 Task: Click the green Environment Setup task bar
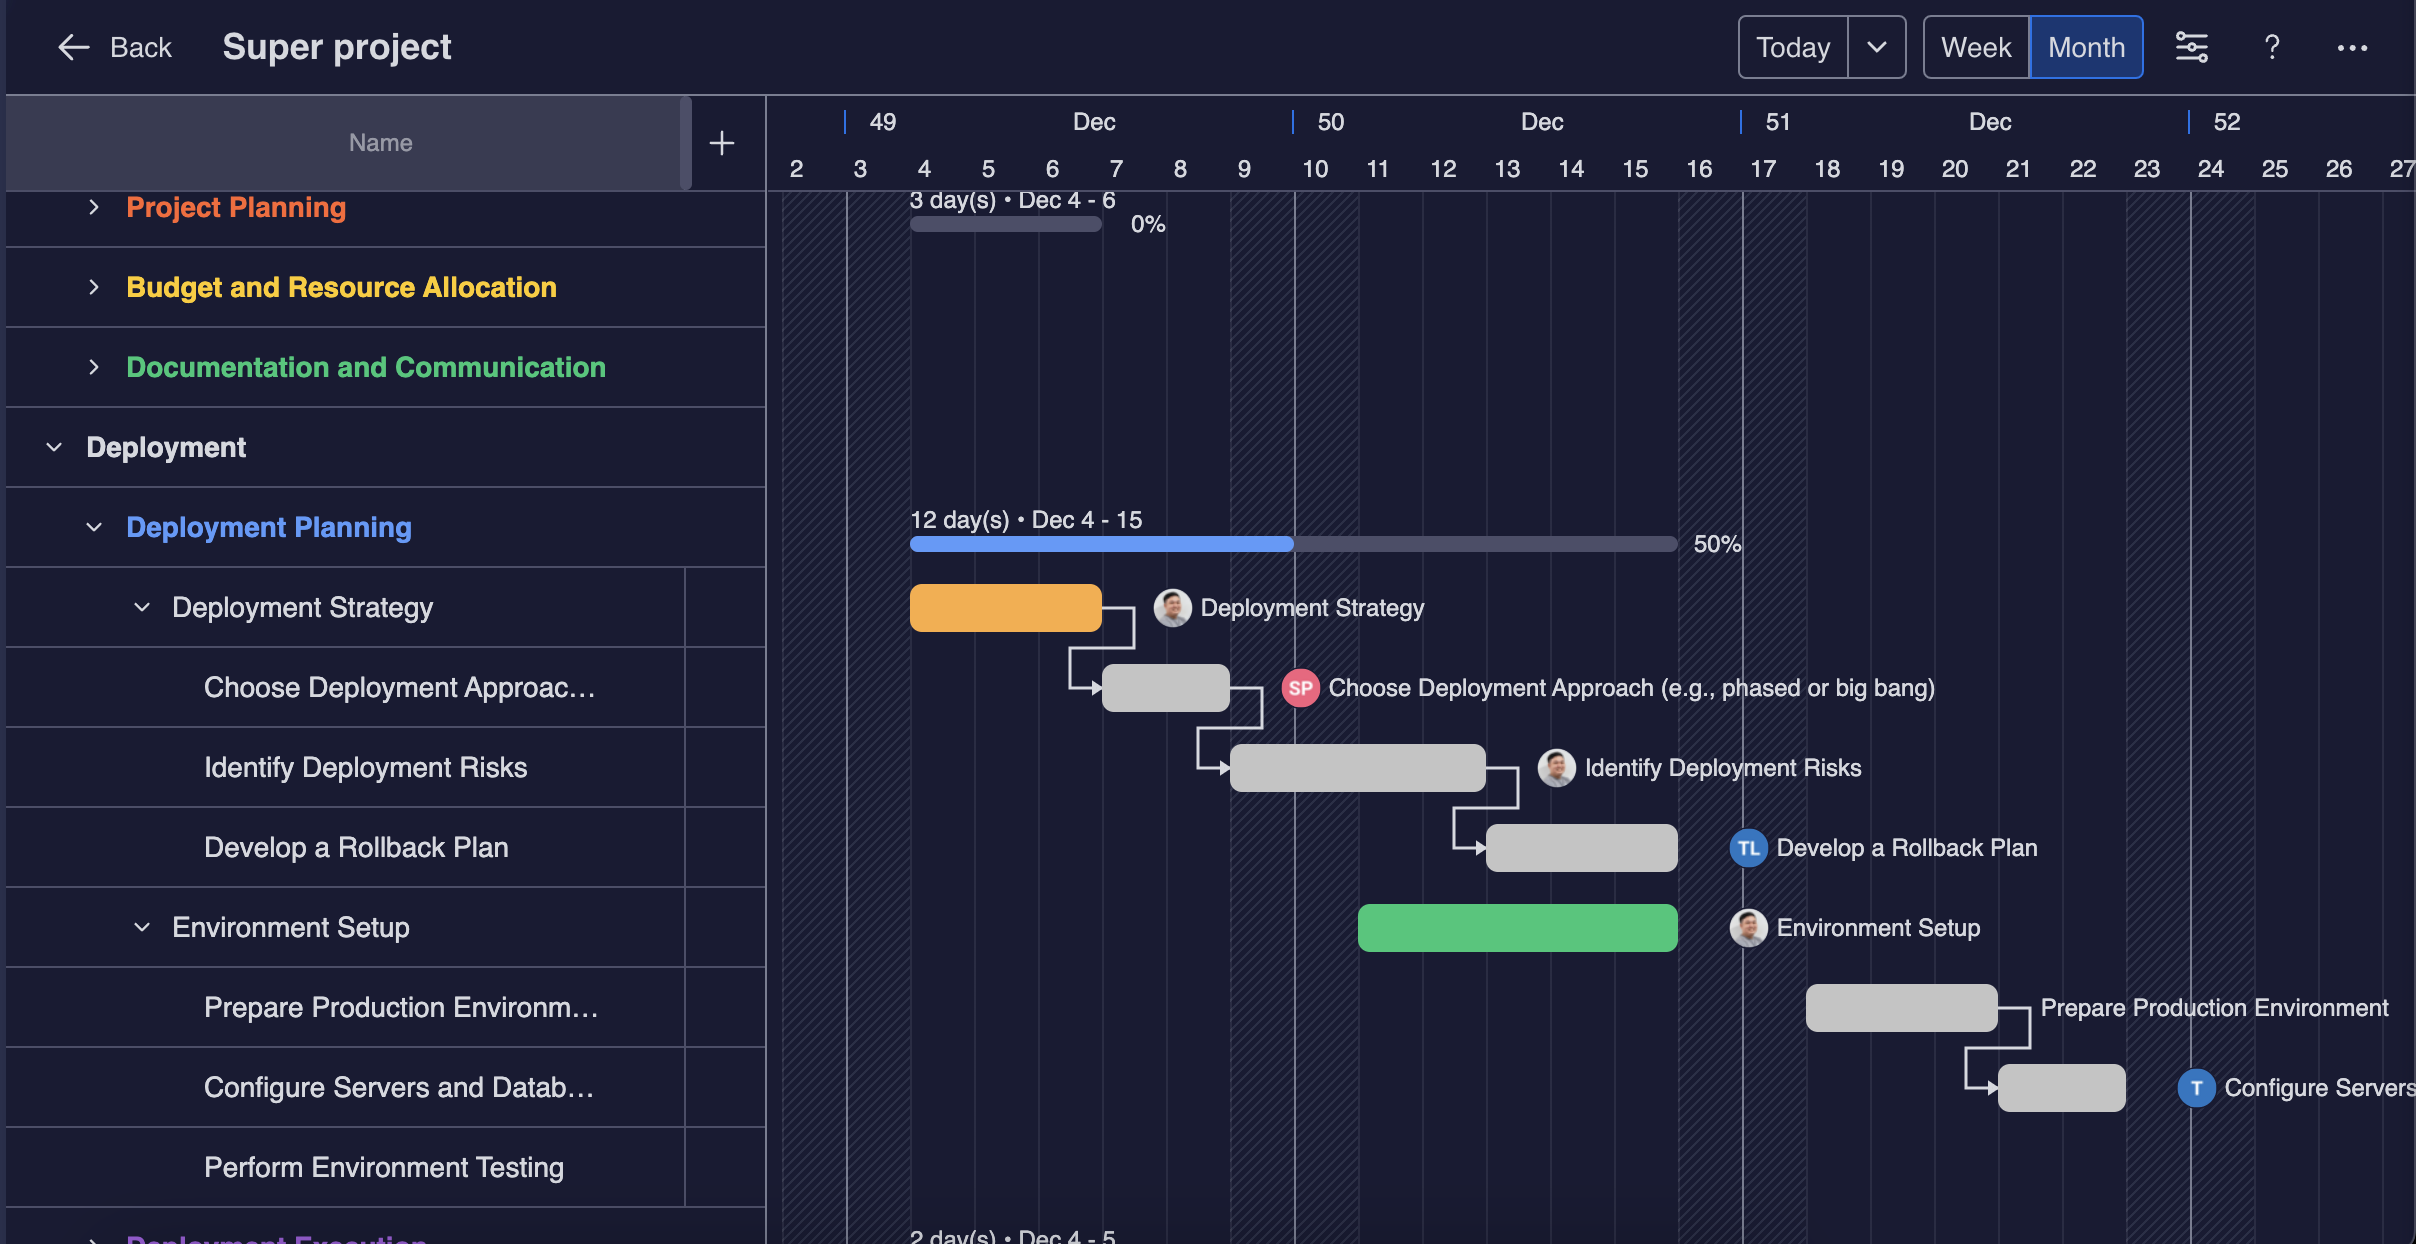point(1517,928)
